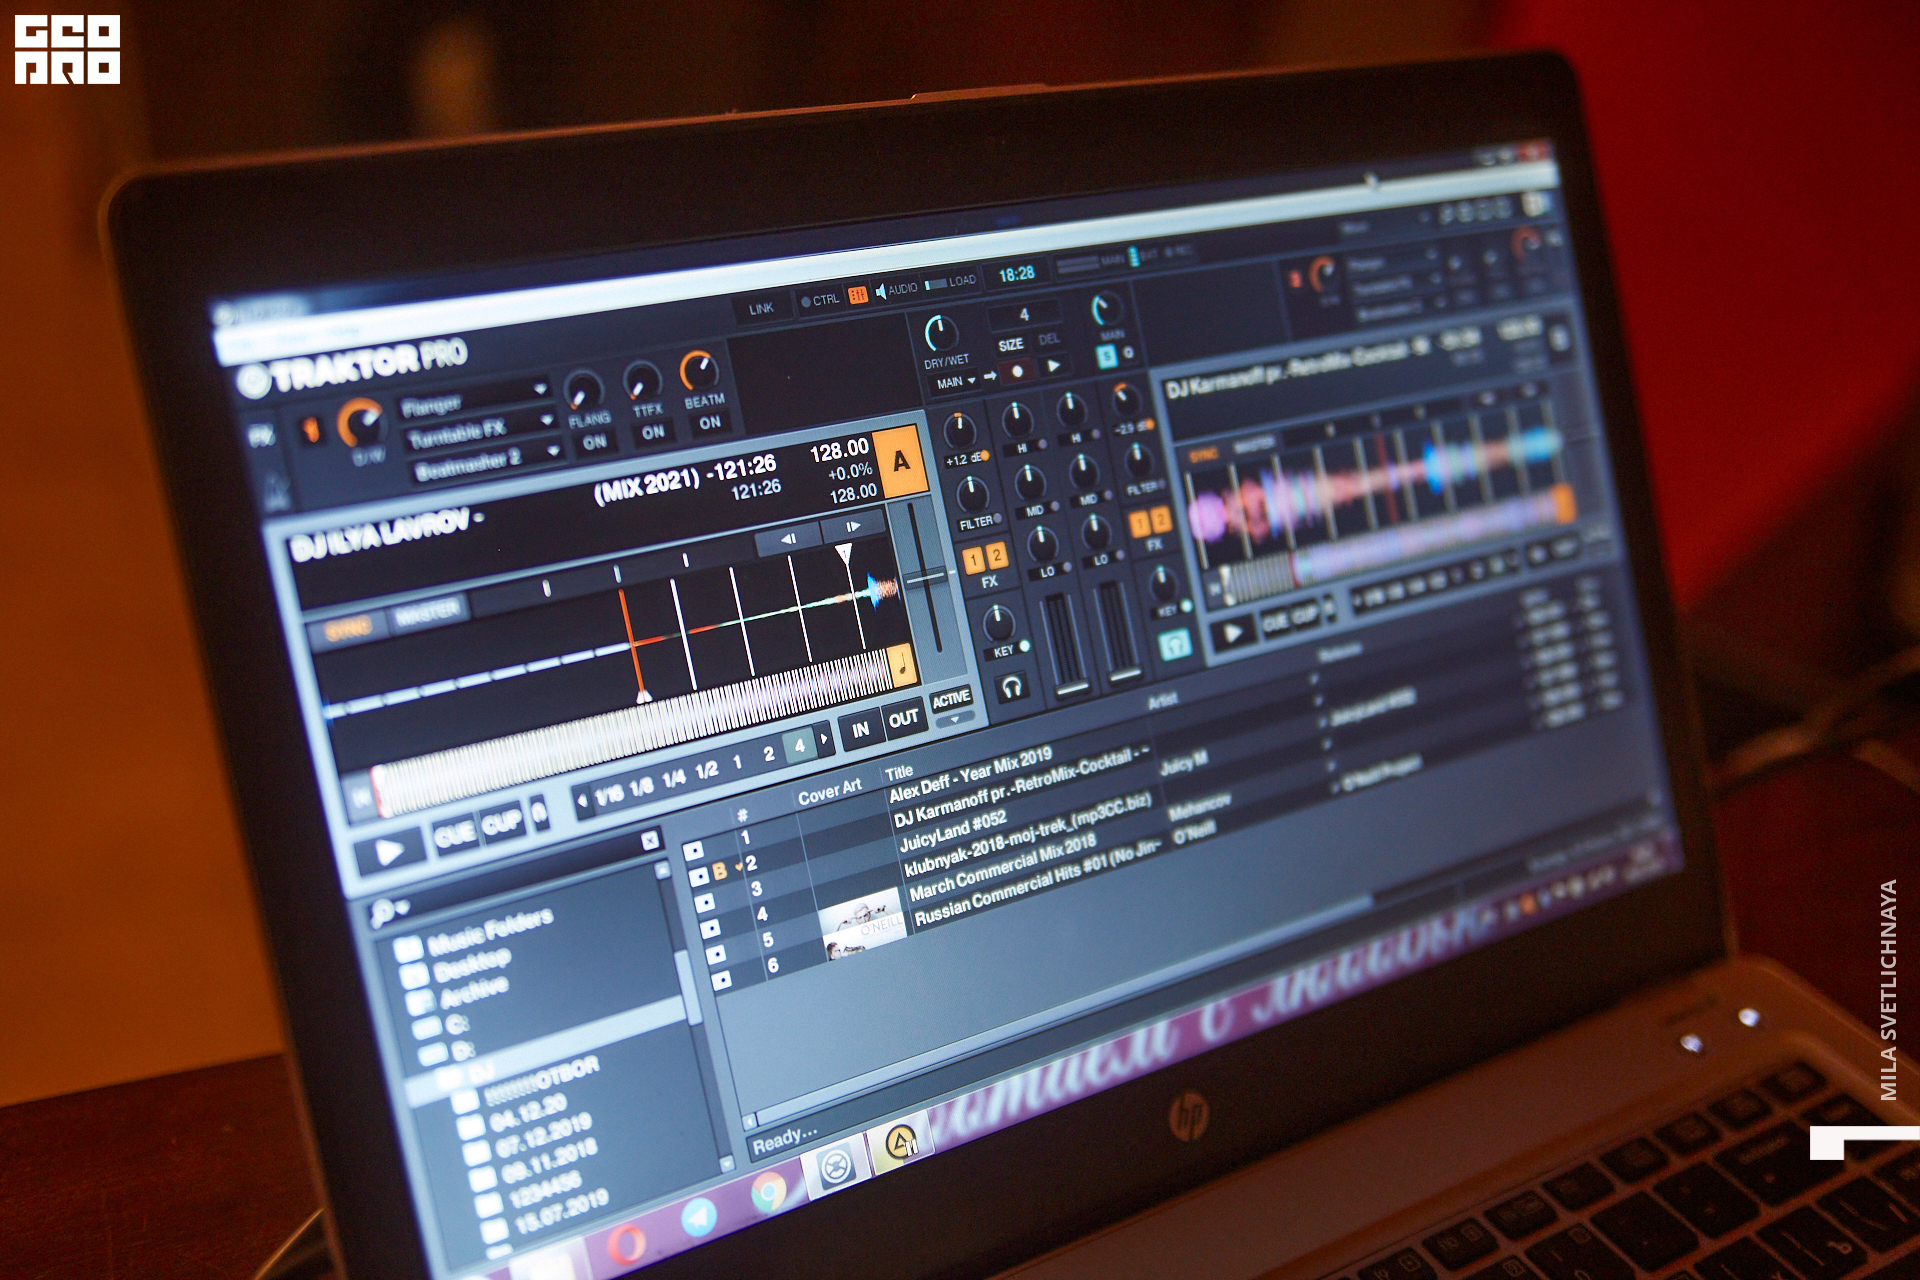This screenshot has width=1920, height=1280.
Task: Click the loop recorder record button
Action: [1017, 370]
